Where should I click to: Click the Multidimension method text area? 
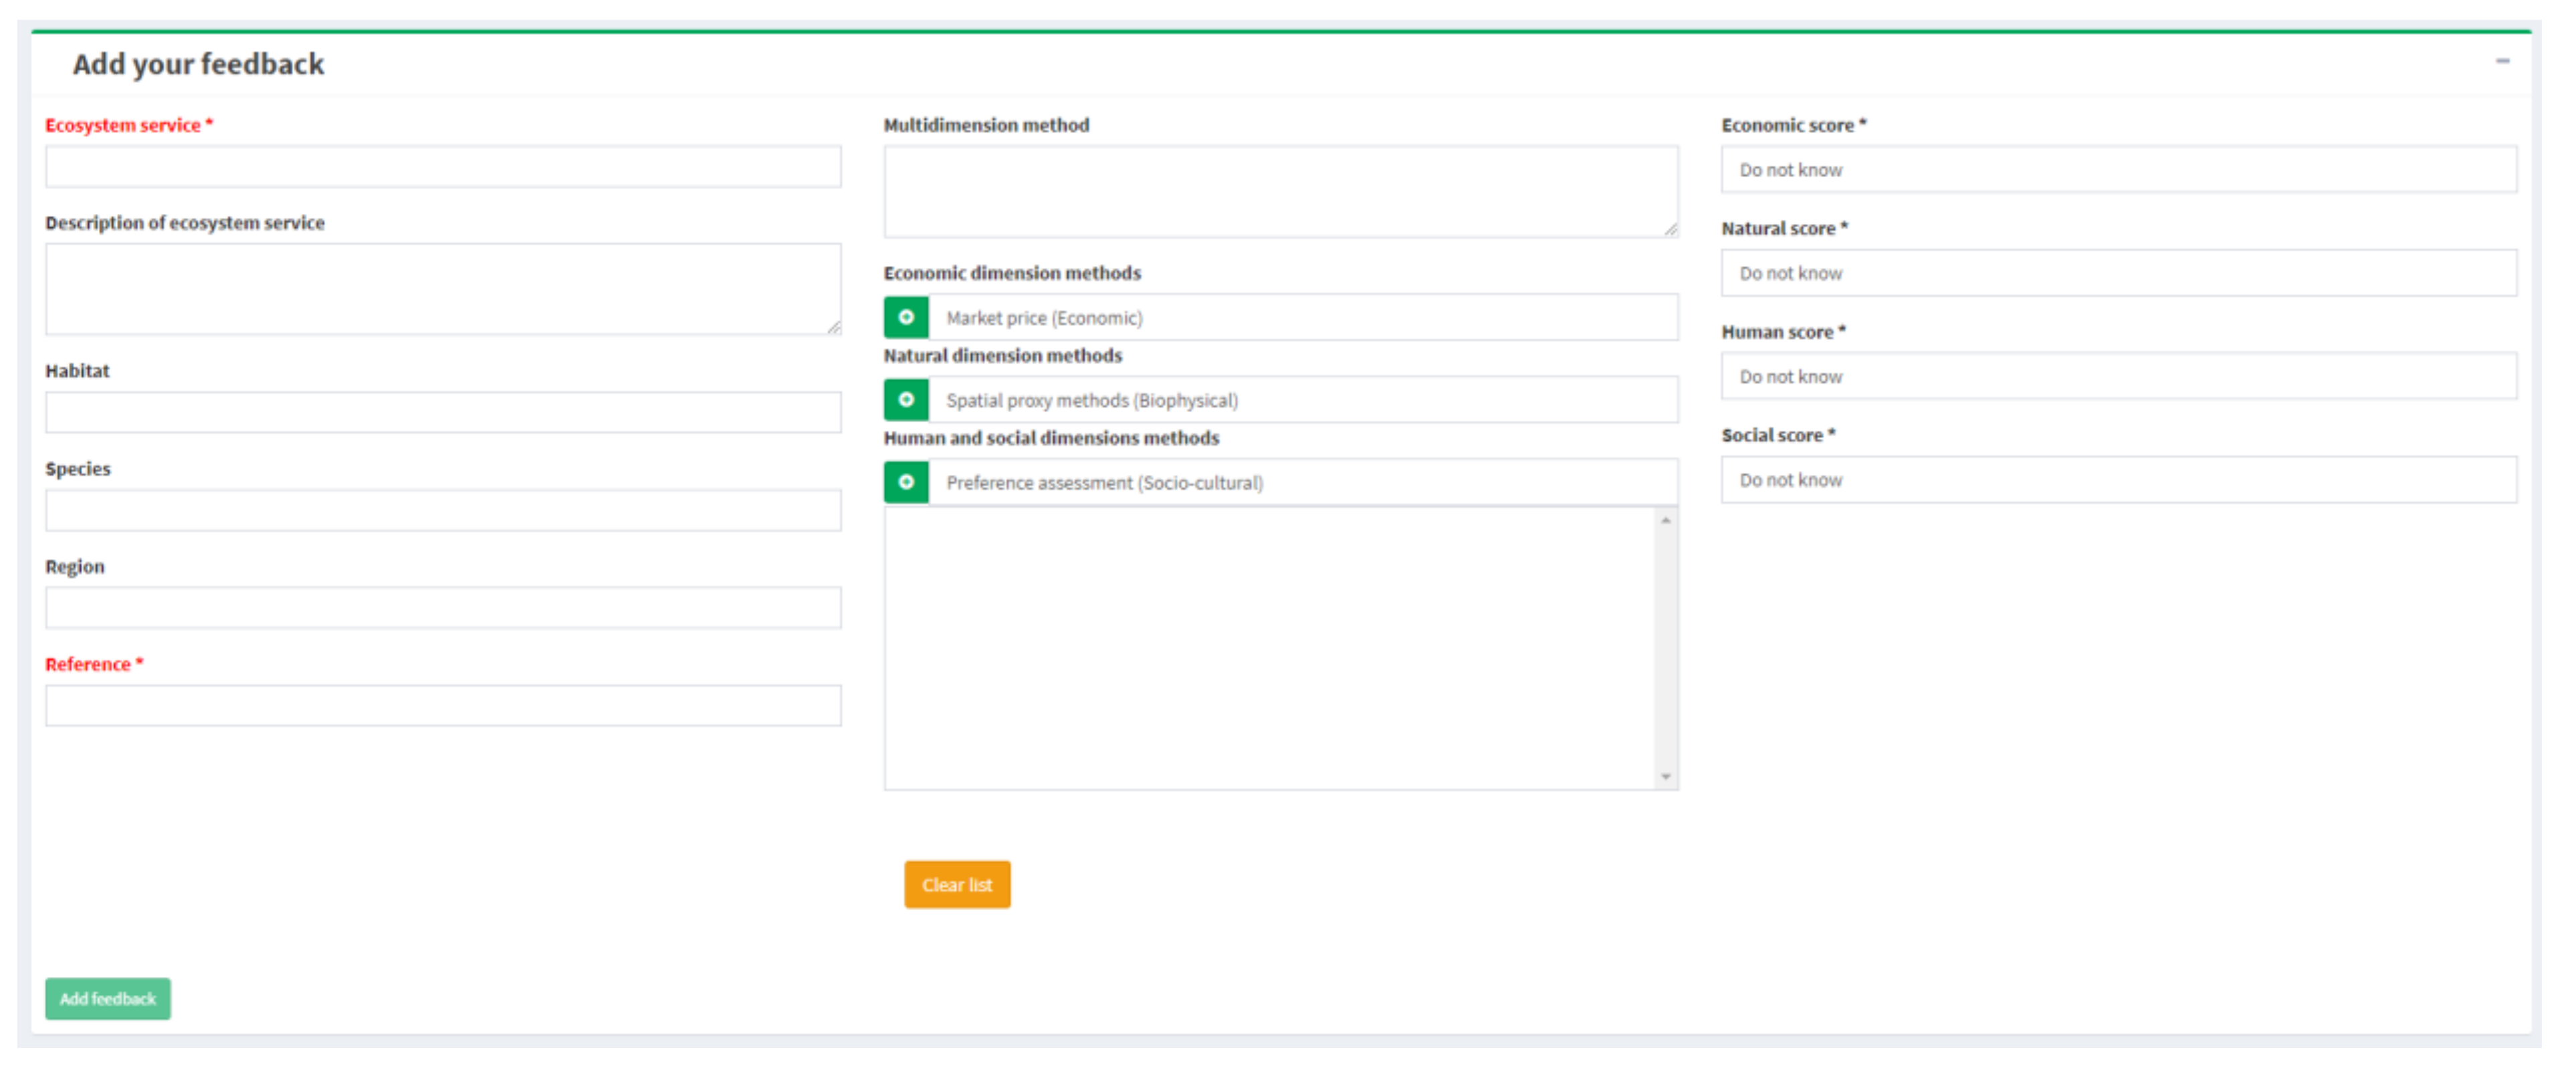pos(1280,191)
